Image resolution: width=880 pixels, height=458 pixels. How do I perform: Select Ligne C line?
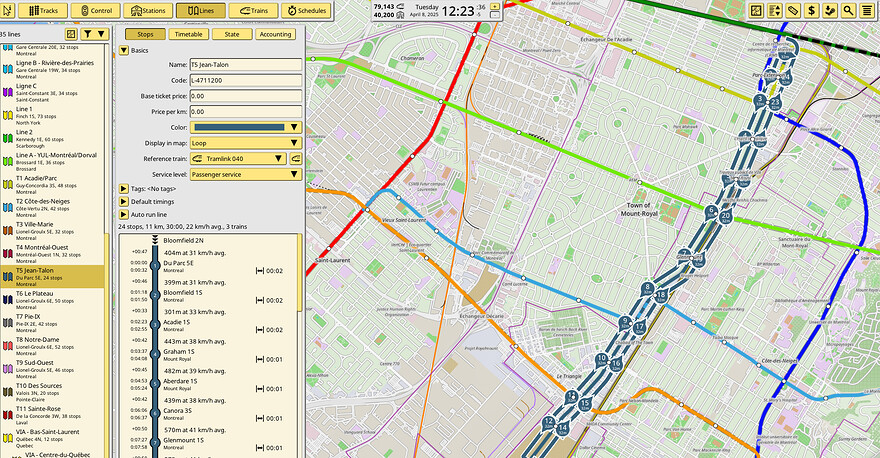click(52, 93)
